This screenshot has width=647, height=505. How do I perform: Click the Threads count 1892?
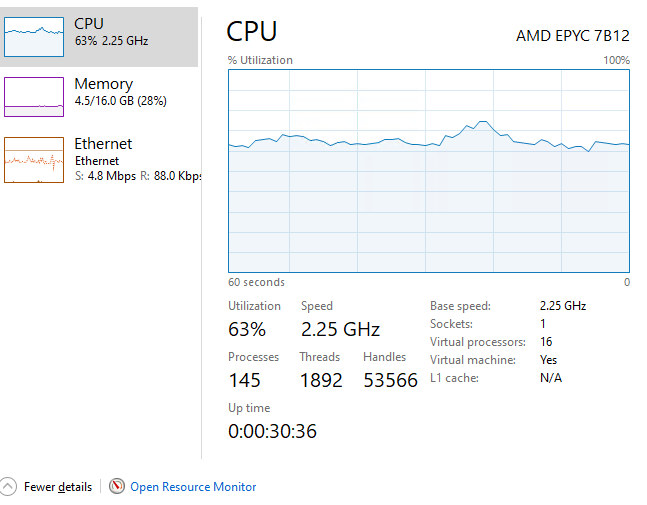coord(321,380)
